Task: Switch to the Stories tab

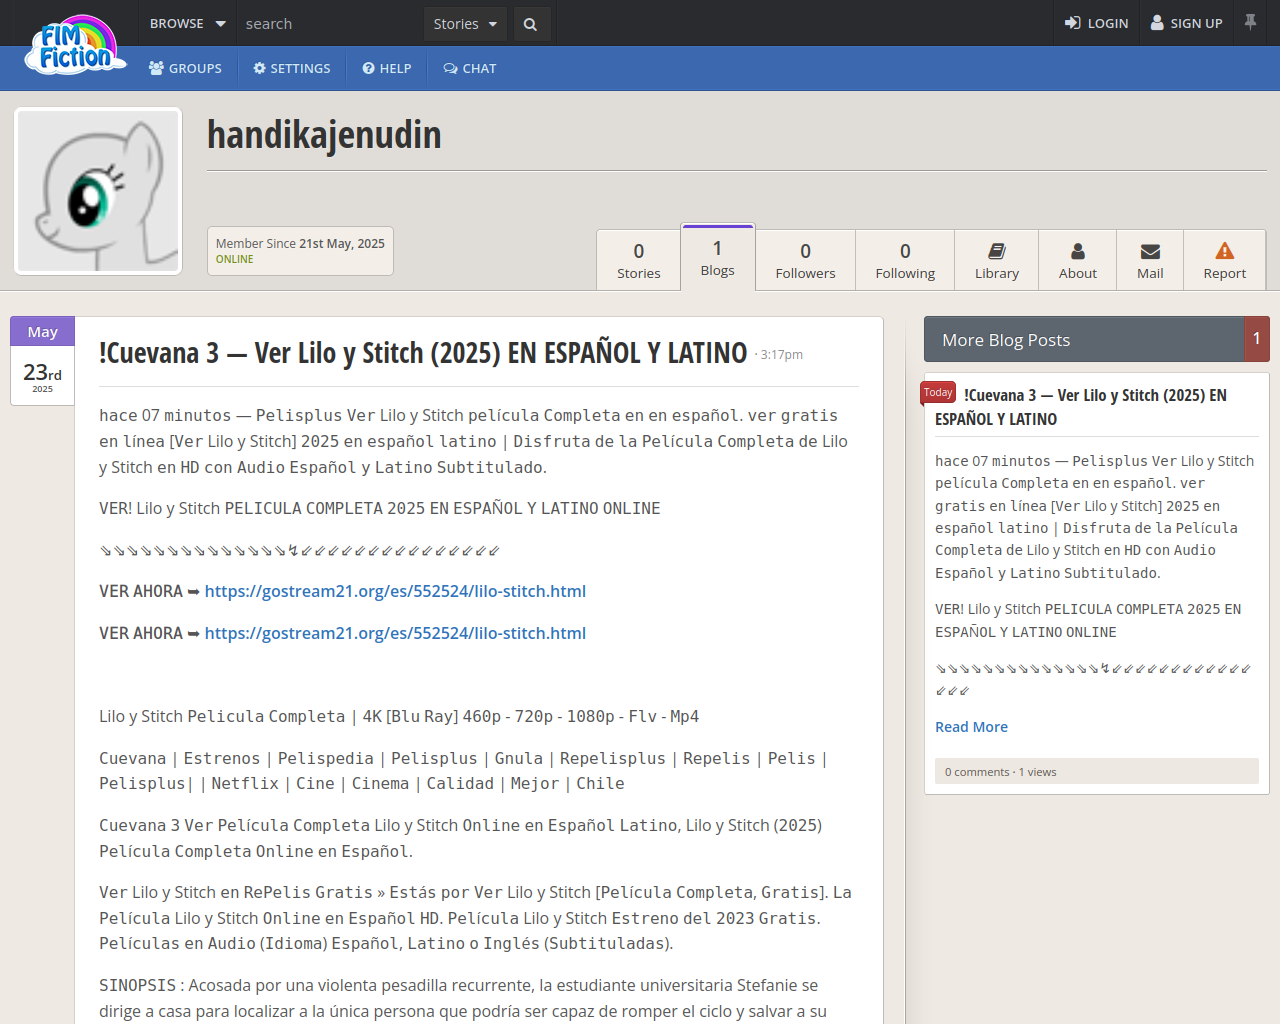Action: pos(639,260)
